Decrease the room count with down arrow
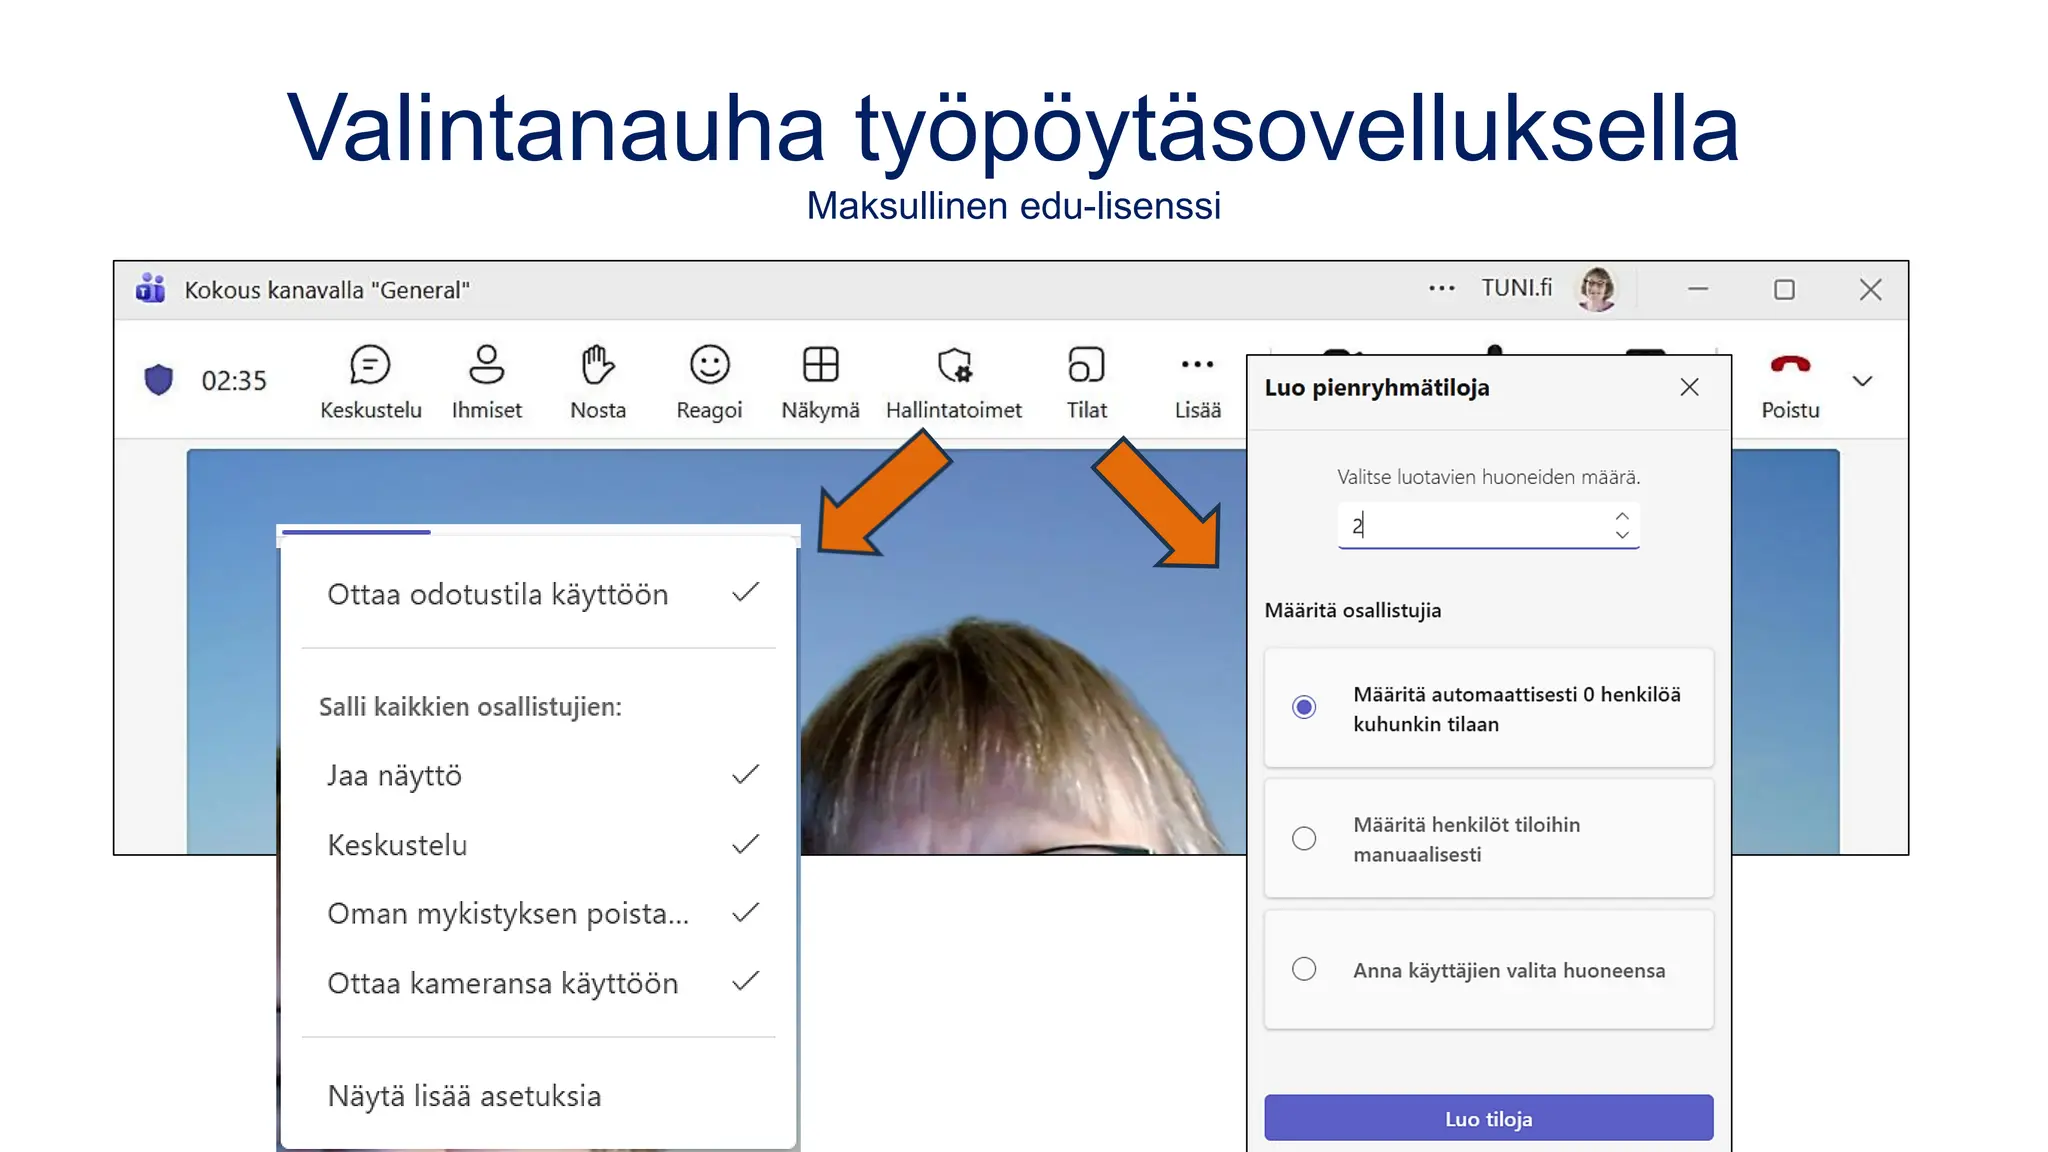The height and width of the screenshot is (1152, 2048). (1621, 535)
